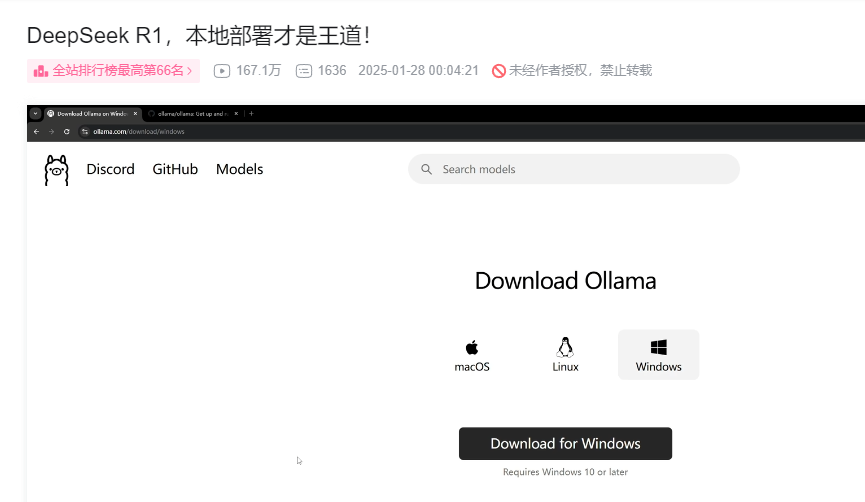Image resolution: width=865 pixels, height=502 pixels.
Task: Open the Discord link in Ollama header
Action: 110,169
